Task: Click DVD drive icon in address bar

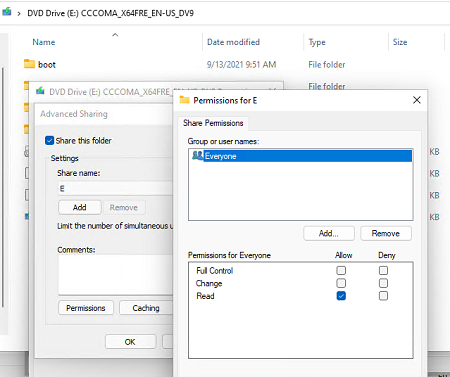Action: pos(6,12)
